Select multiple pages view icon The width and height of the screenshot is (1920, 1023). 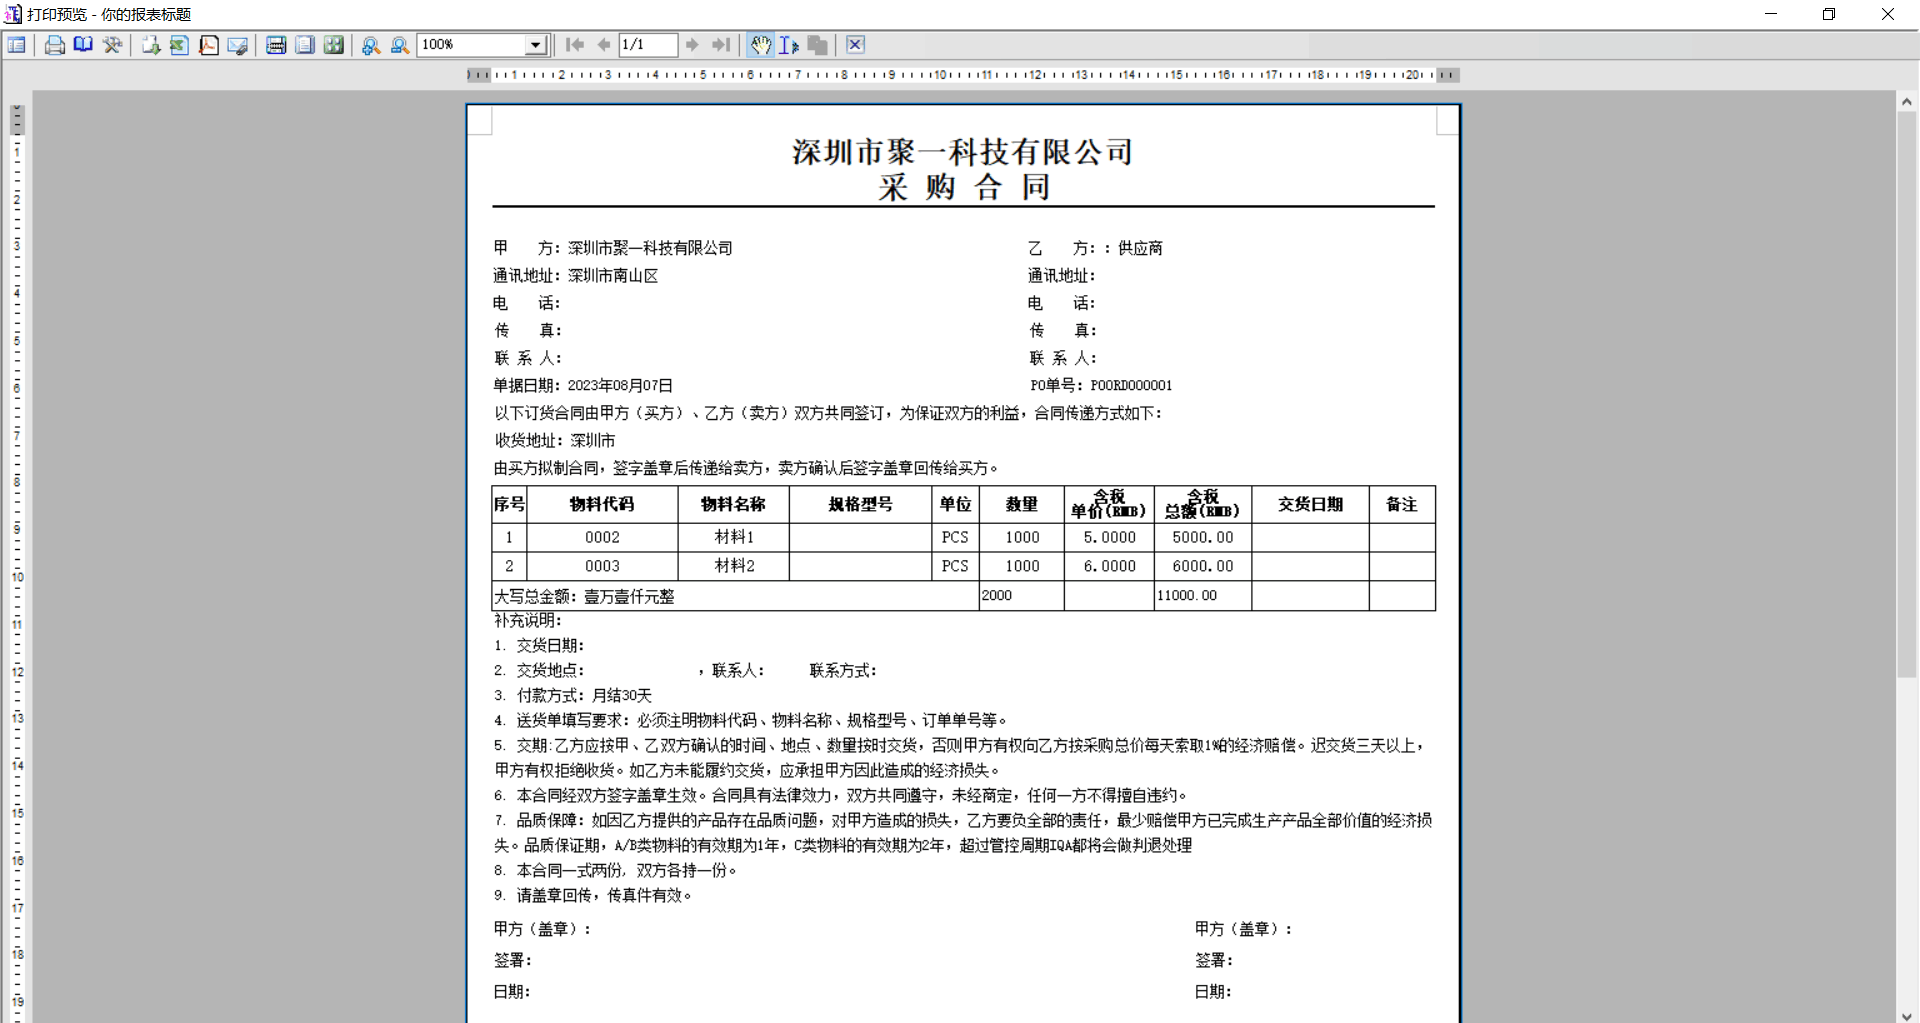(x=334, y=45)
